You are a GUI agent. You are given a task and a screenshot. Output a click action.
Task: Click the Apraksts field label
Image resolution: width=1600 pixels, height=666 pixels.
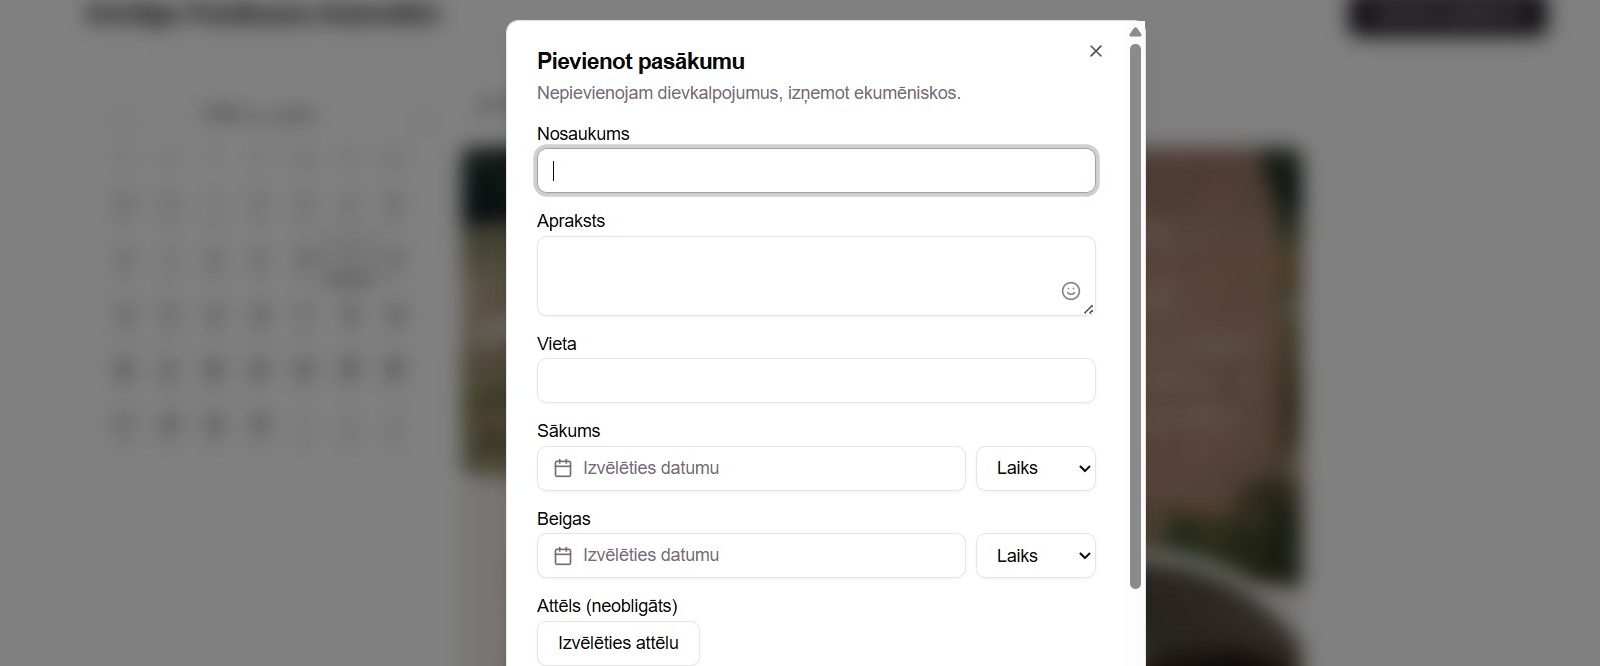[x=570, y=221]
